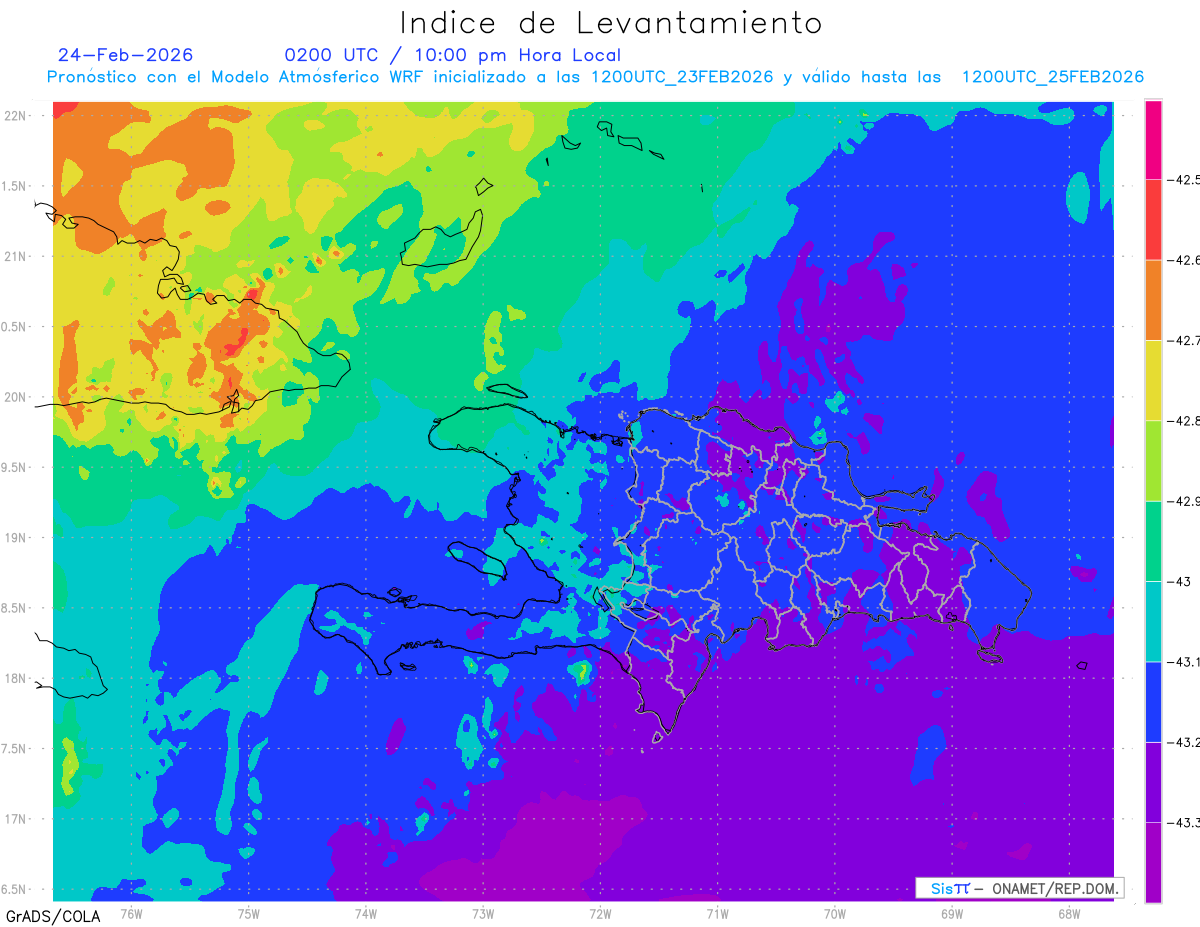Image resolution: width=1200 pixels, height=927 pixels.
Task: Pick the green color bar swatch below -42.9
Action: pyautogui.click(x=1153, y=541)
